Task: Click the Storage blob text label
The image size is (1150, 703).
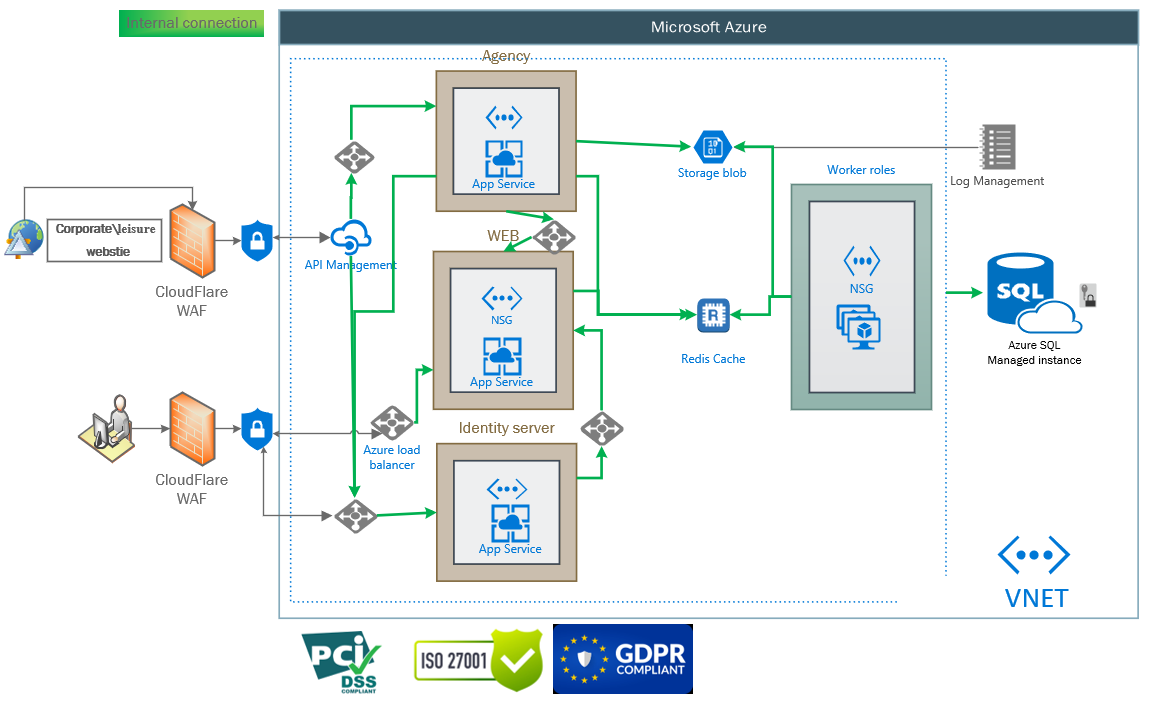Action: point(711,173)
